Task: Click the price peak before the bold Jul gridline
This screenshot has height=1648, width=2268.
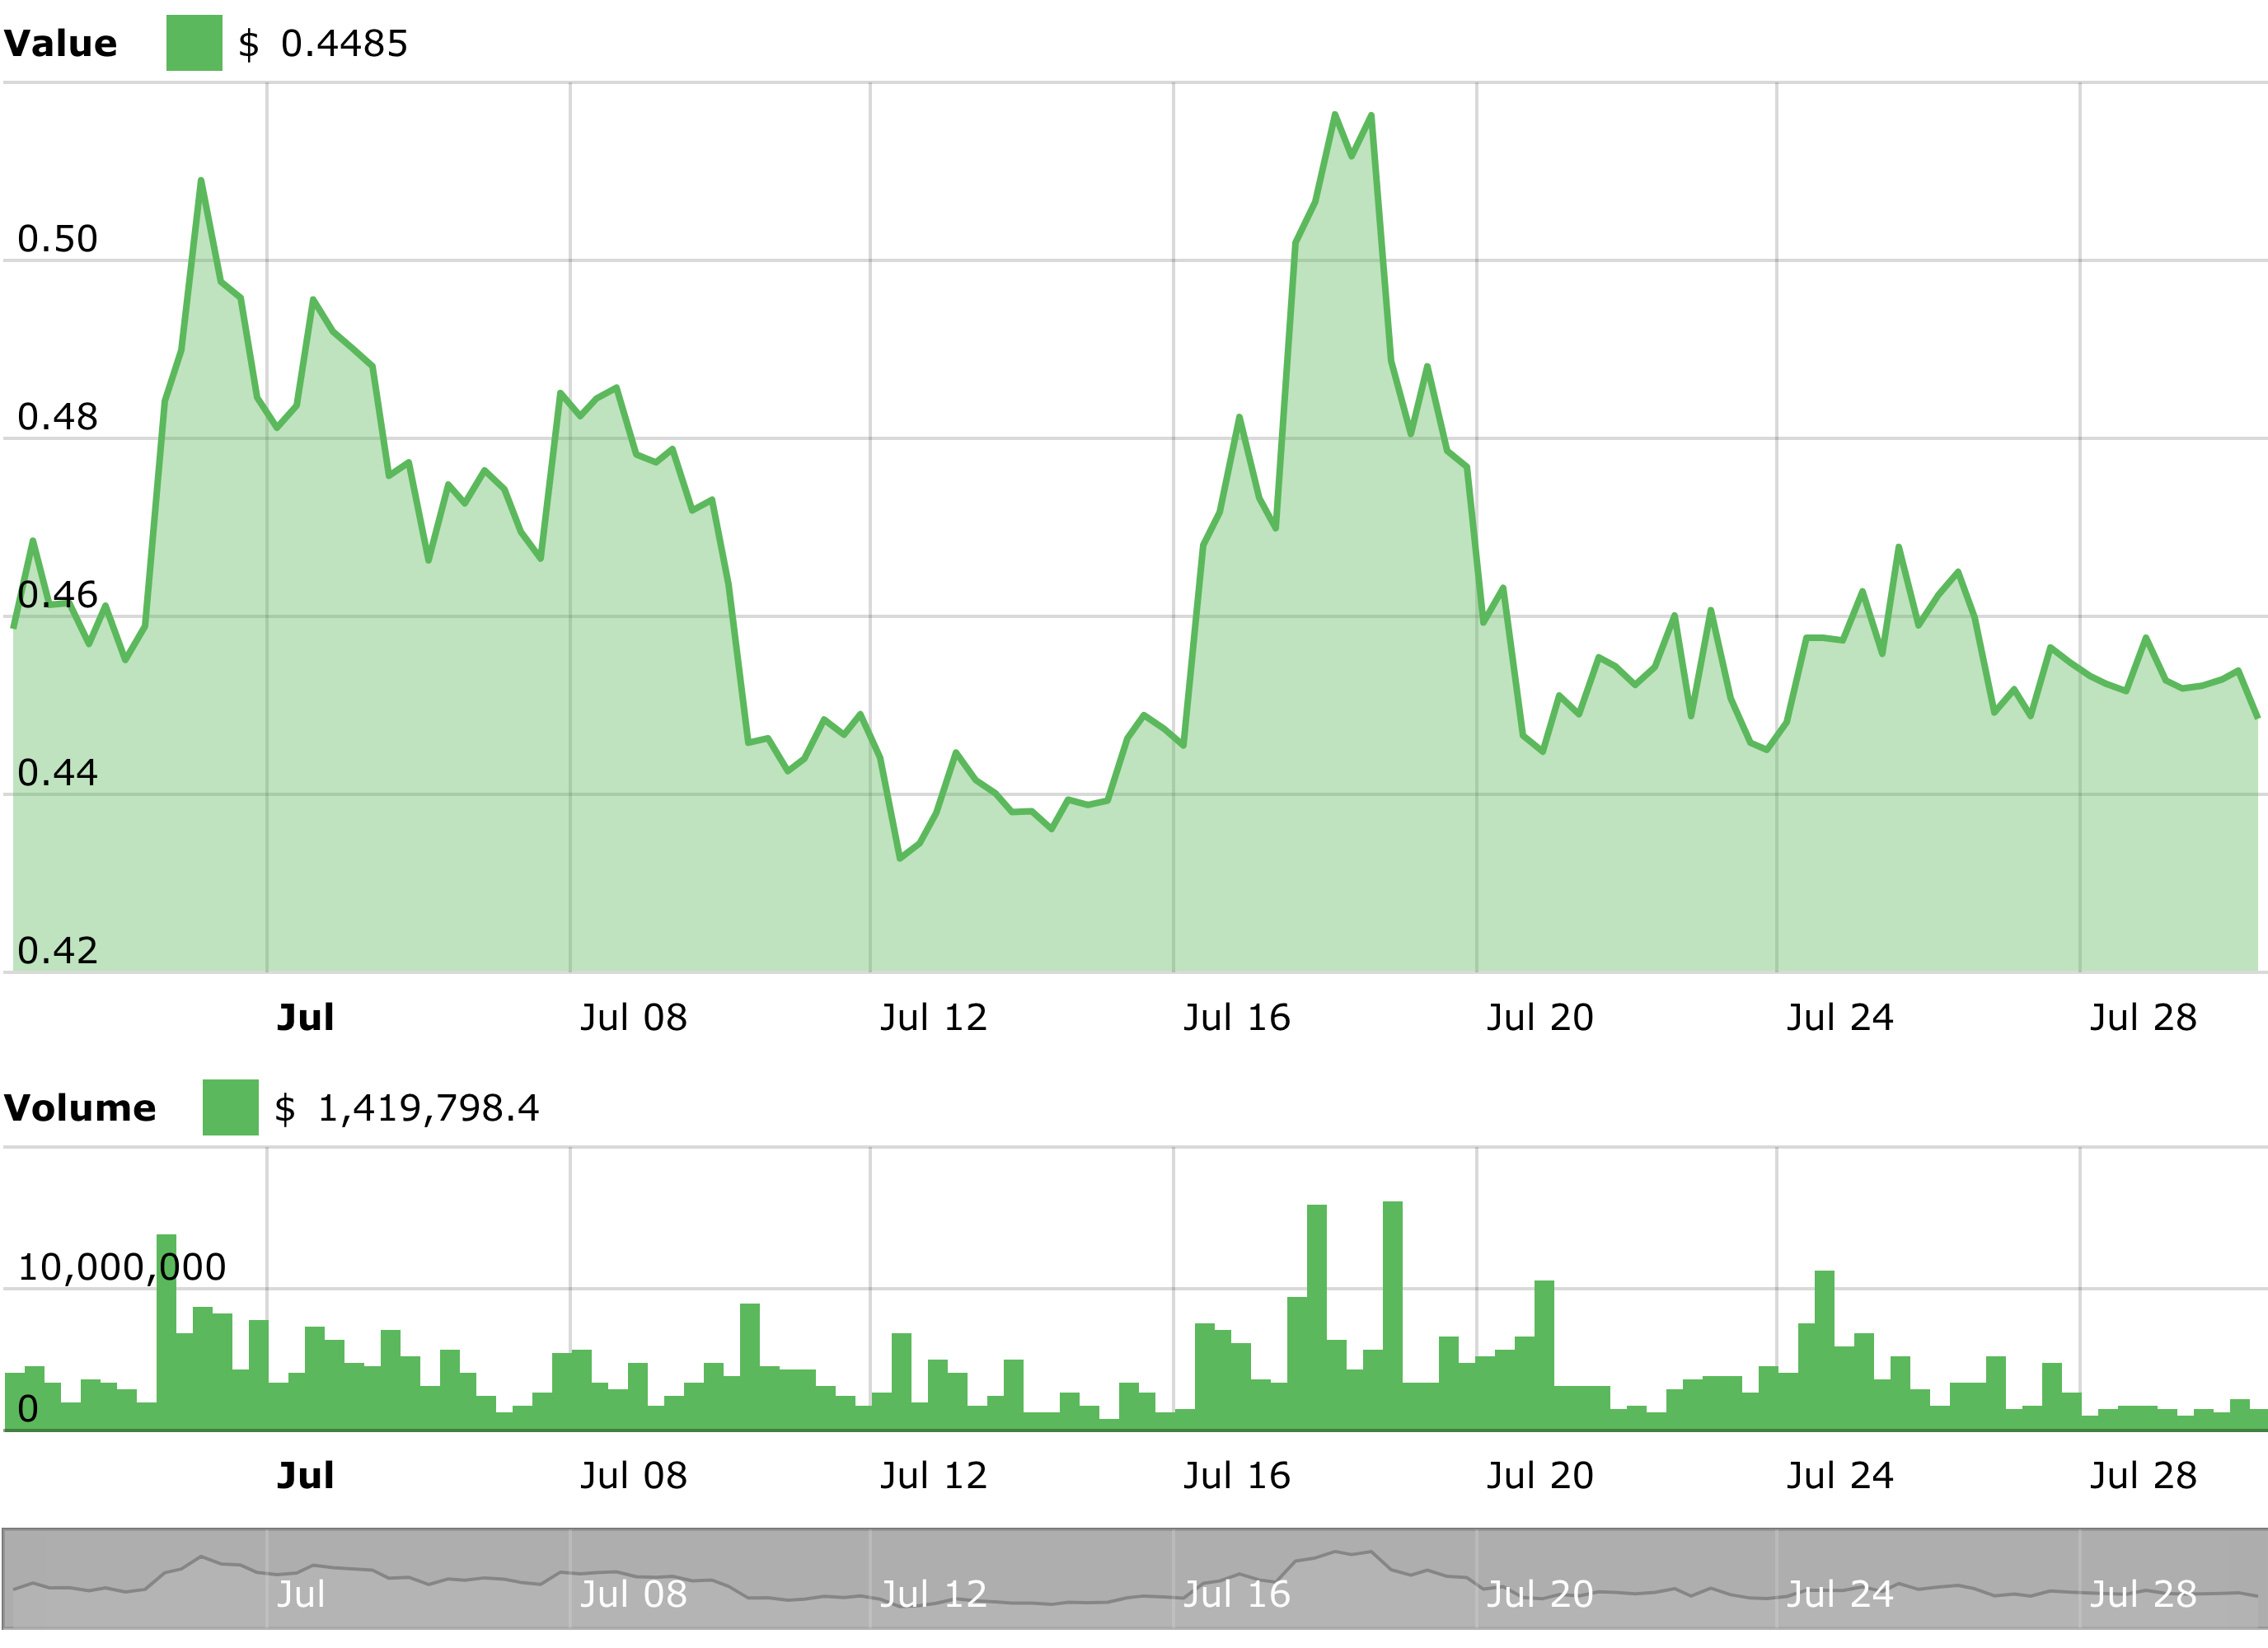Action: pos(201,180)
